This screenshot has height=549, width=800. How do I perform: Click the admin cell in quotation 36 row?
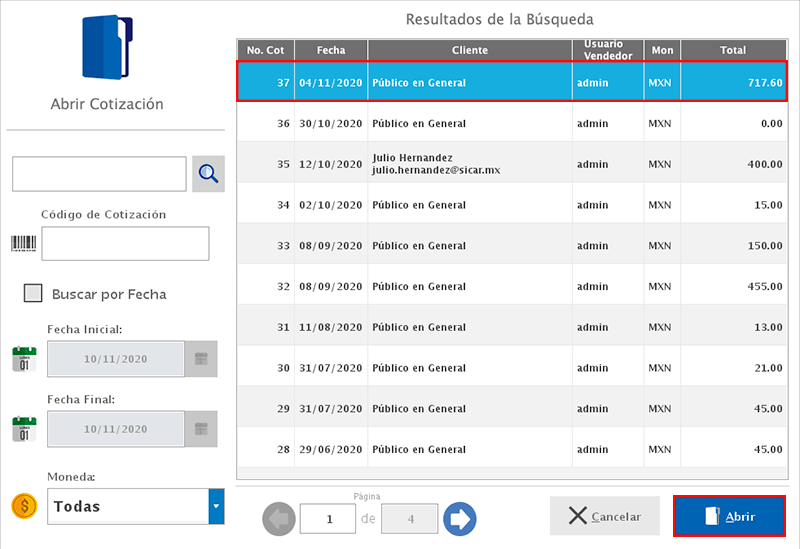pyautogui.click(x=608, y=123)
